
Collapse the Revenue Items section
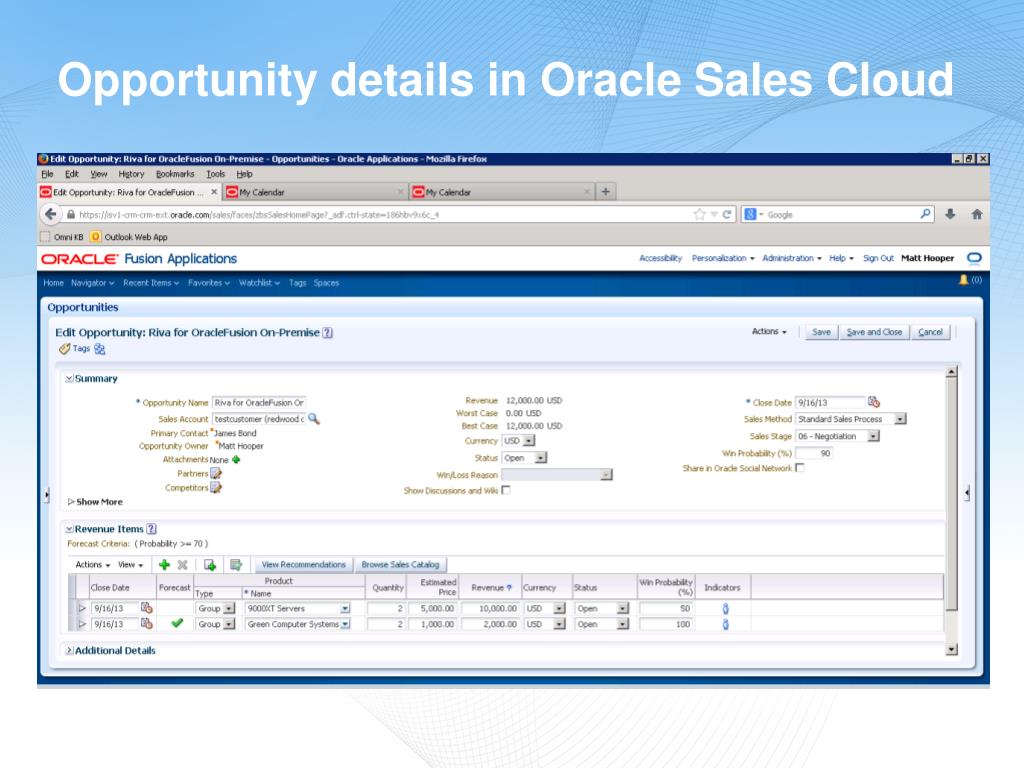[69, 530]
